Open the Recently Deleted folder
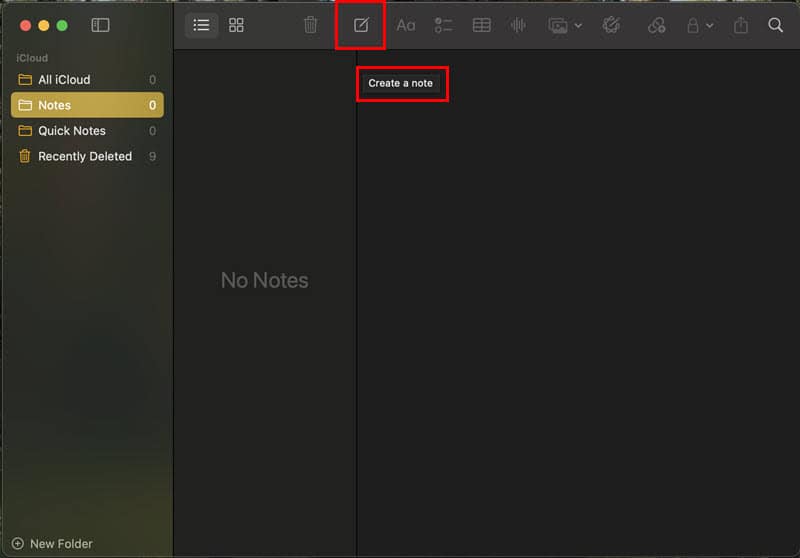The image size is (800, 558). 84,156
